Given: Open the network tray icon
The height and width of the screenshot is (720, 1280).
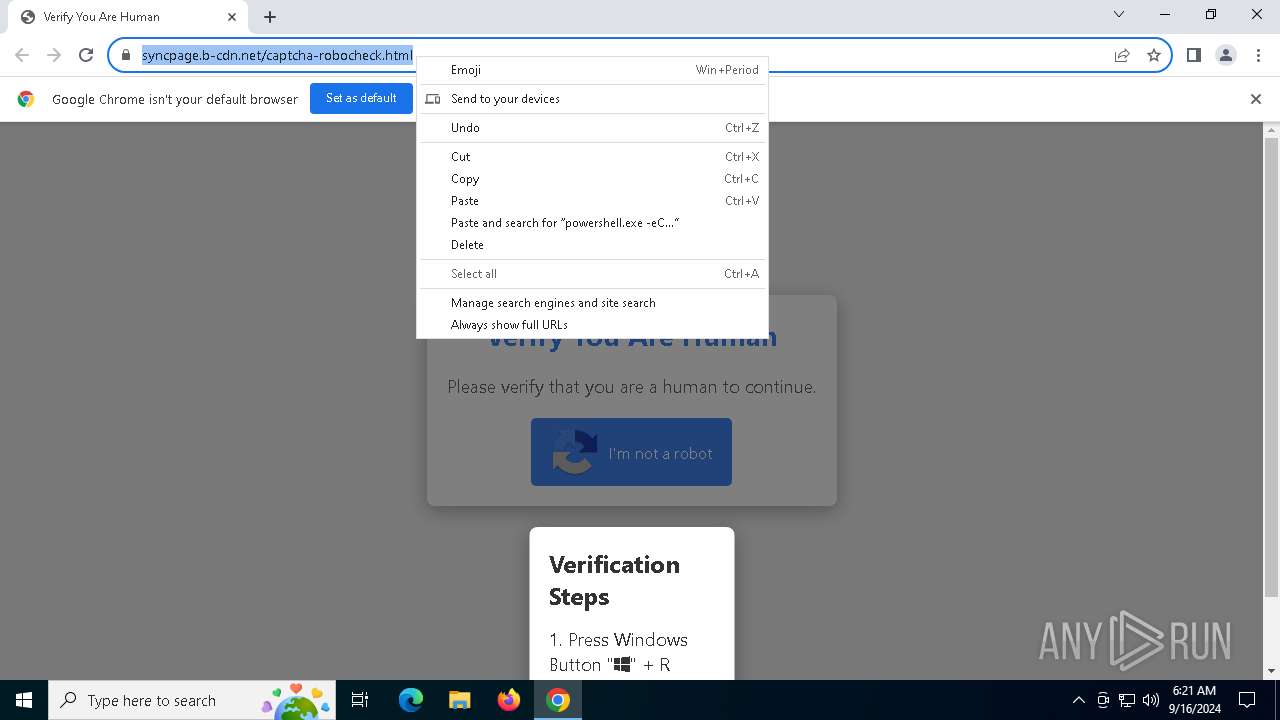Looking at the screenshot, I should 1127,700.
